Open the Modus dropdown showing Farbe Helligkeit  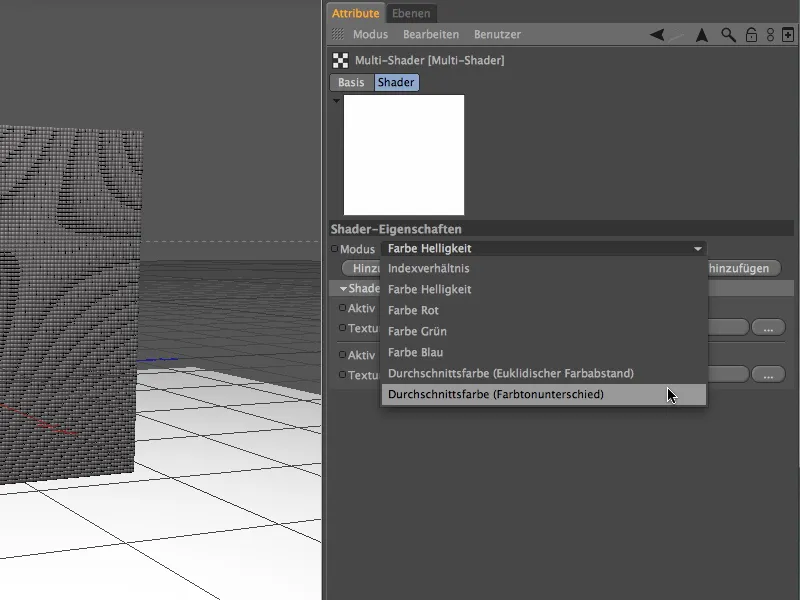coord(540,248)
